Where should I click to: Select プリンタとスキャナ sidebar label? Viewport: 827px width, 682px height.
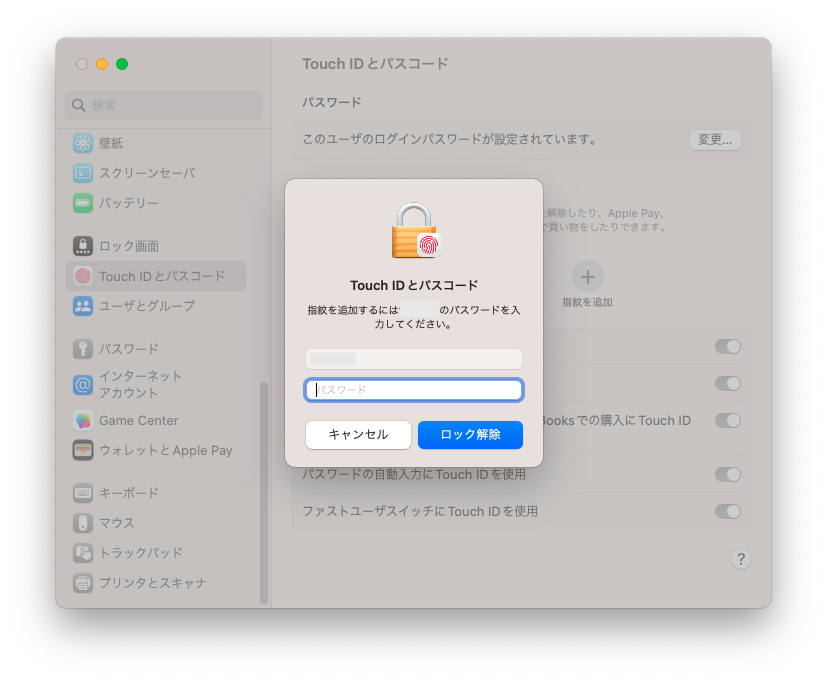tap(153, 583)
